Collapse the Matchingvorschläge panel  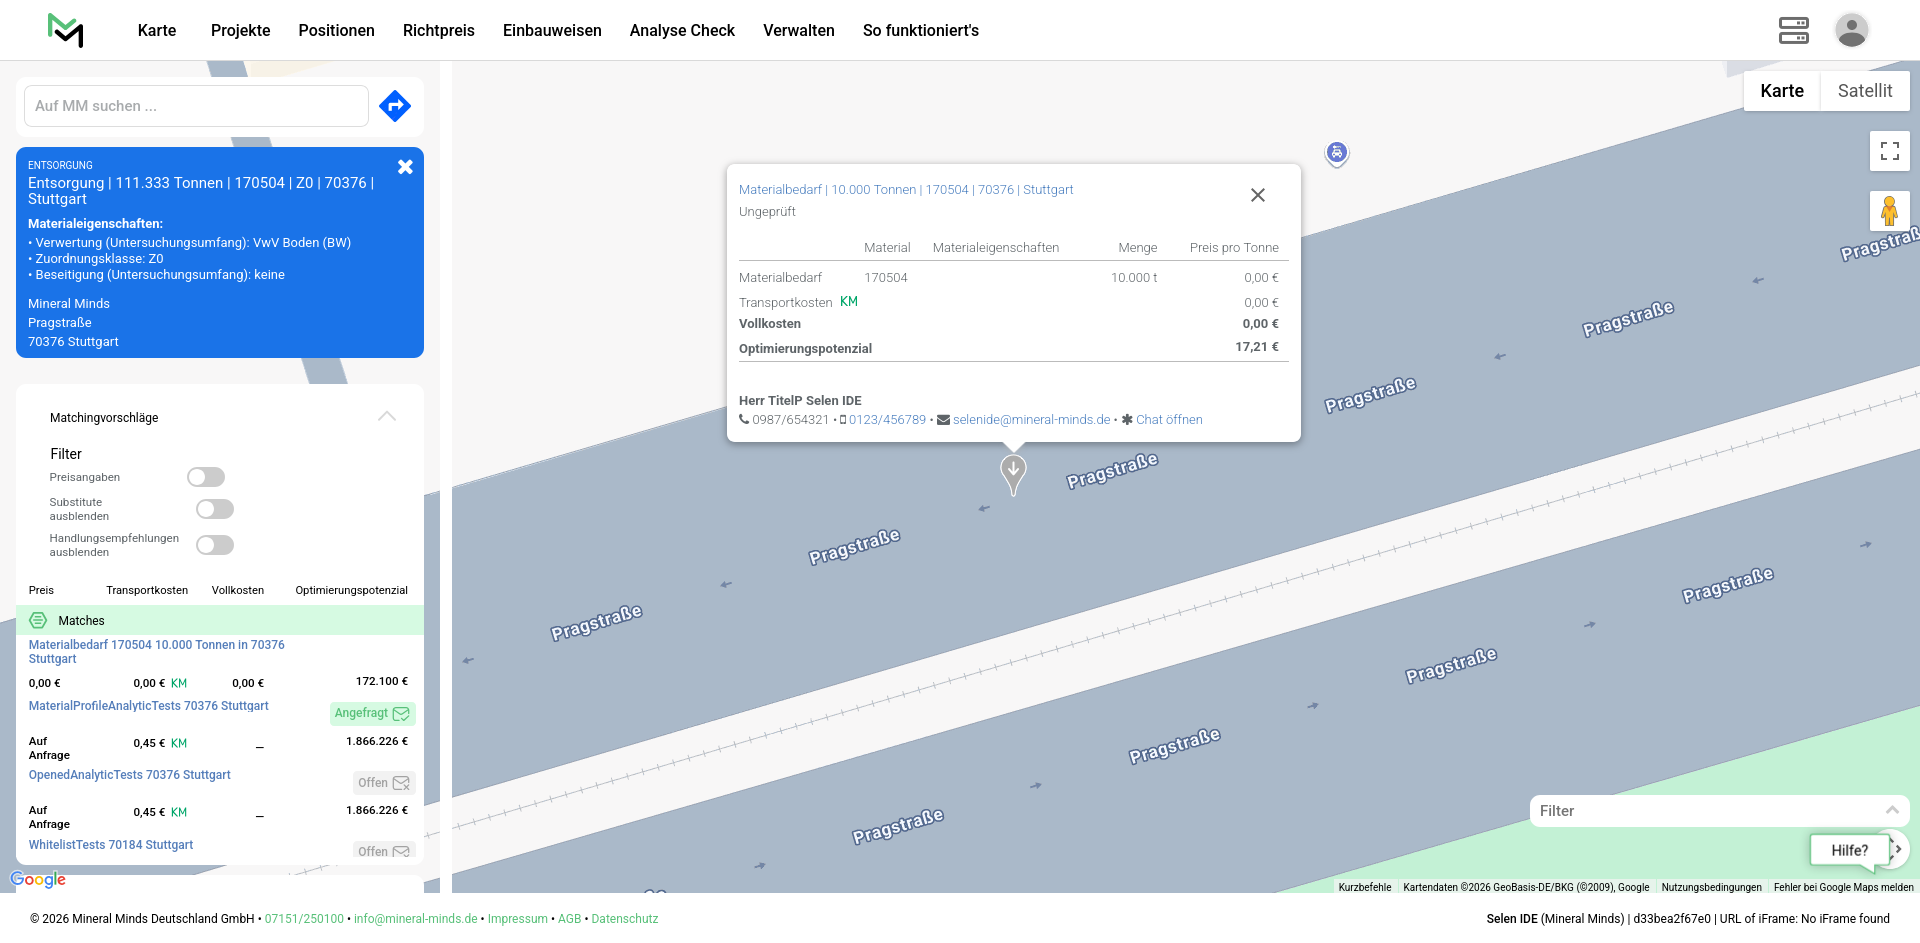point(387,417)
